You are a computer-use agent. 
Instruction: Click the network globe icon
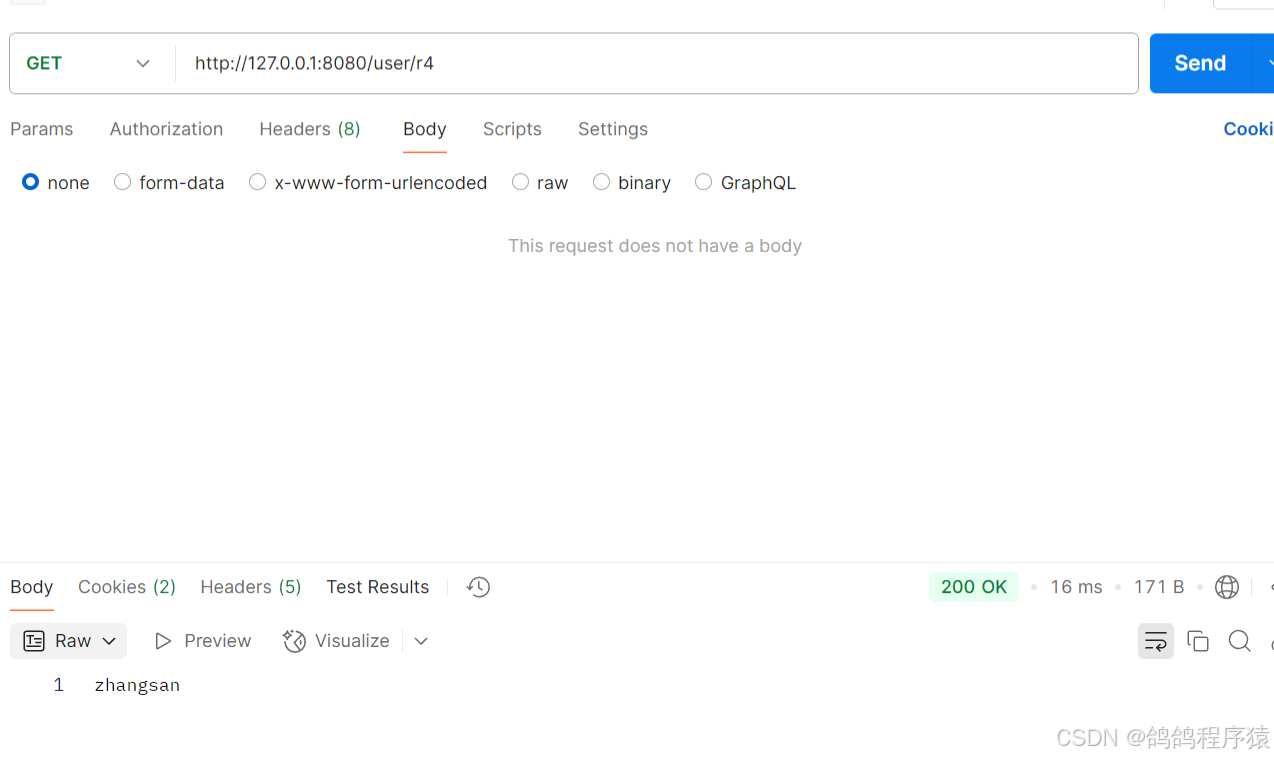pos(1227,587)
